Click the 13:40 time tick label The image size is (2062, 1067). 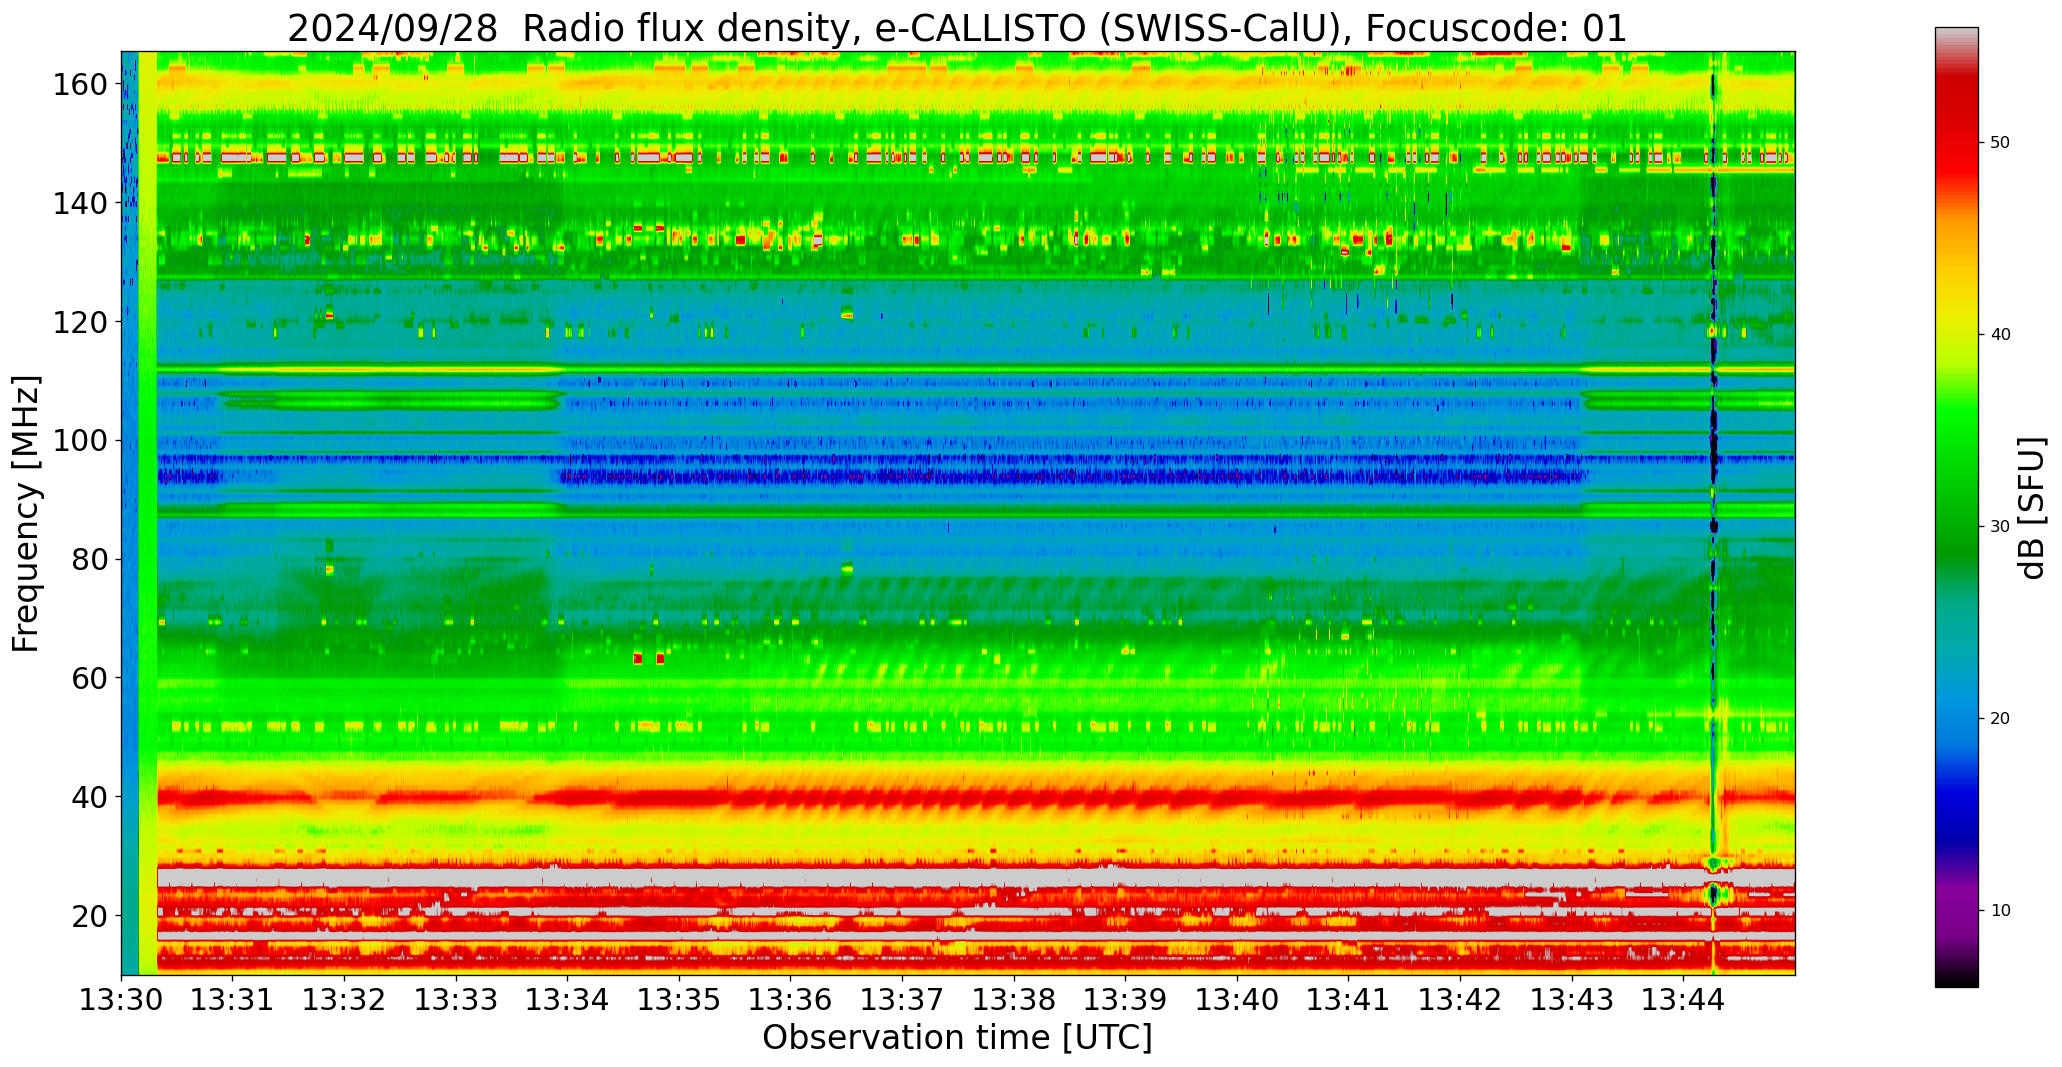[1237, 1001]
